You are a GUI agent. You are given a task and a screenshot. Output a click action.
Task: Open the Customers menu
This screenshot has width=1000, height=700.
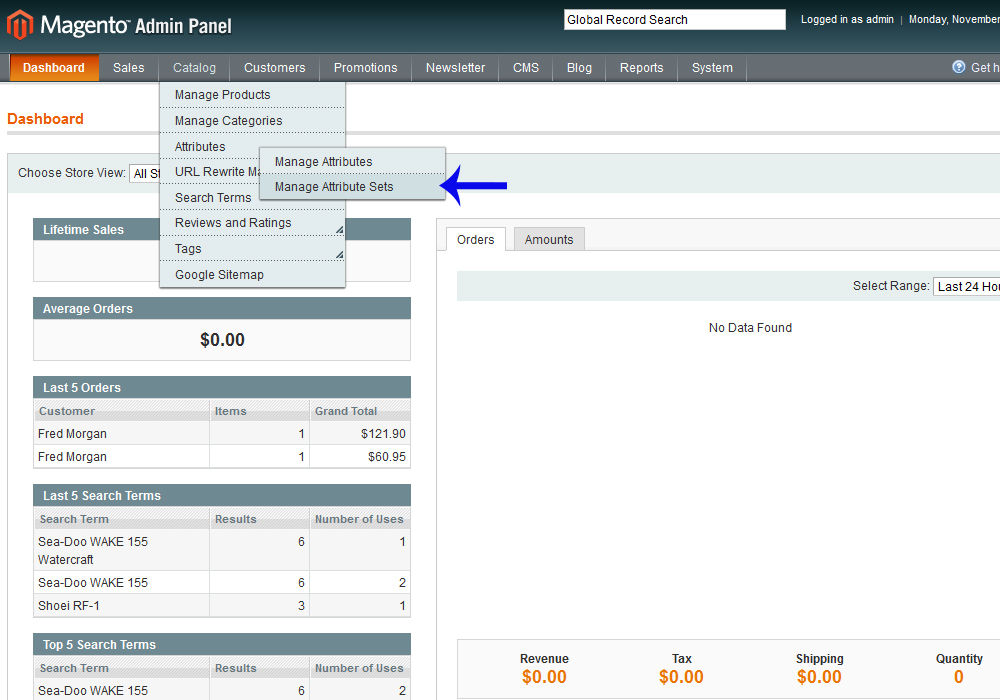tap(274, 68)
